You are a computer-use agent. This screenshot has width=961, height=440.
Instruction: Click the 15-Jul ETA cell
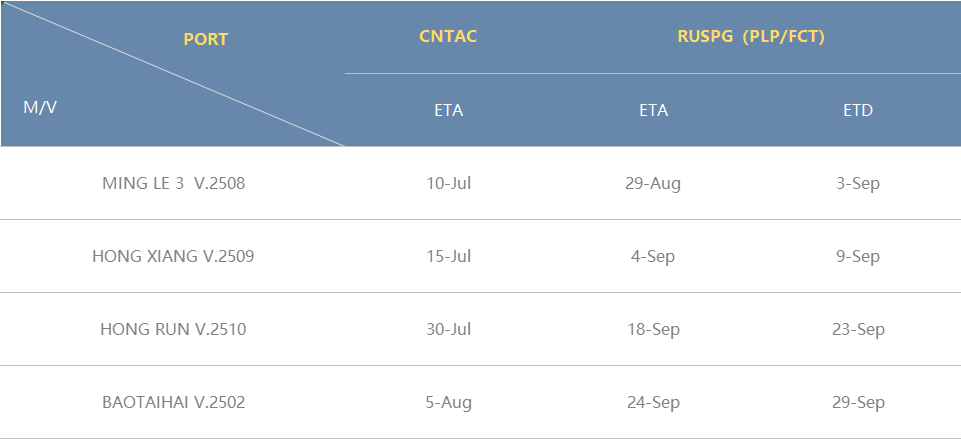[x=449, y=256]
